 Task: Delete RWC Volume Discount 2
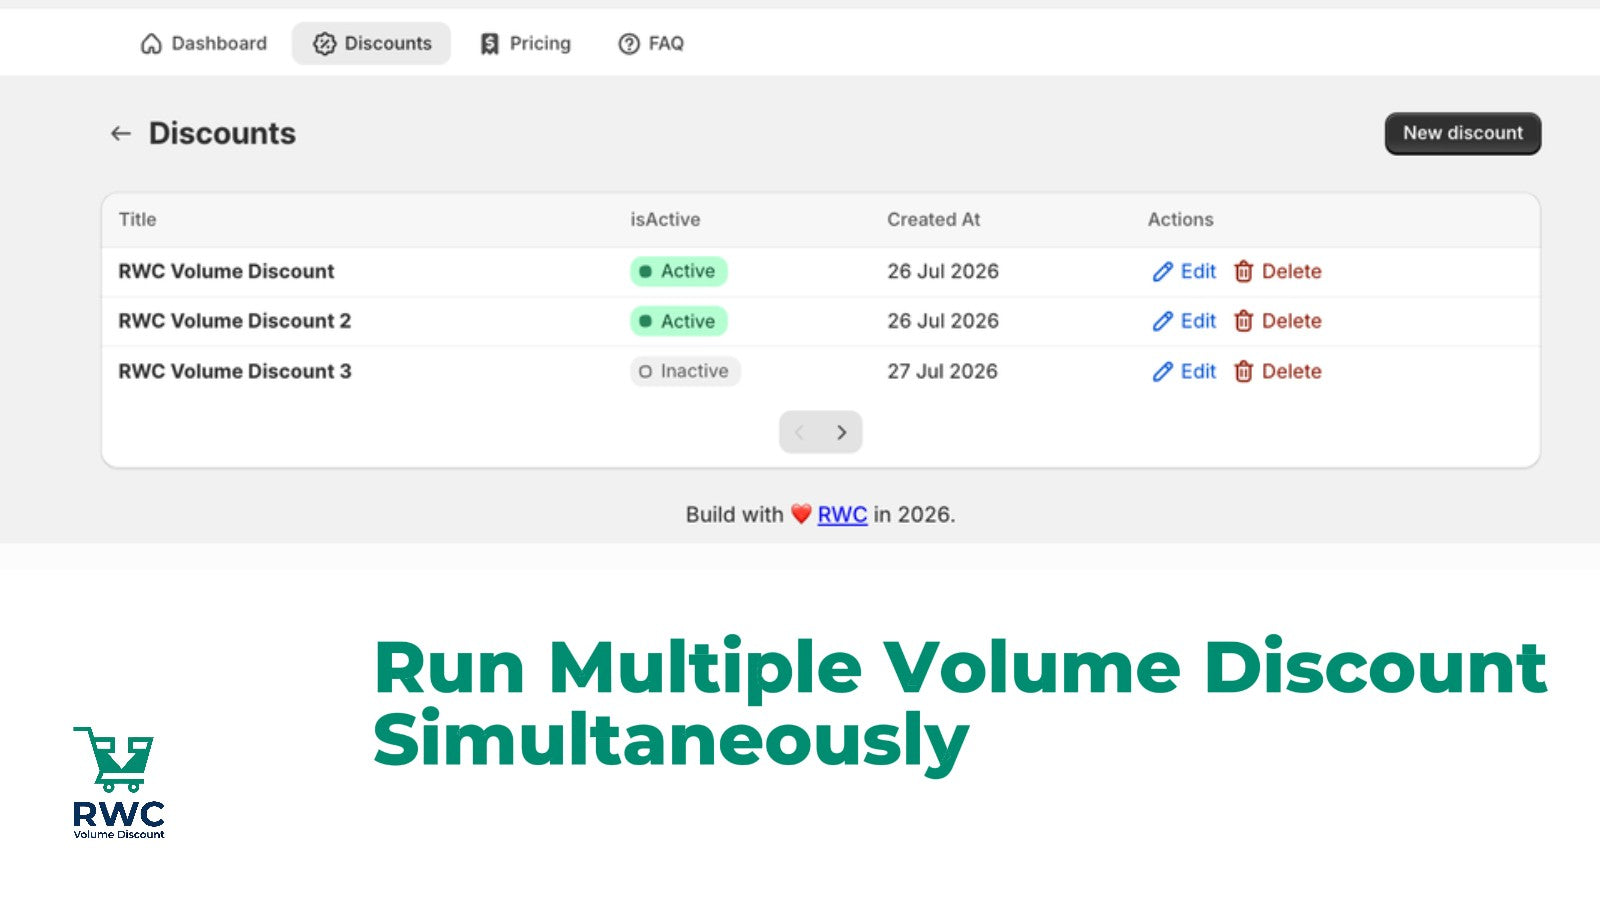point(1277,321)
